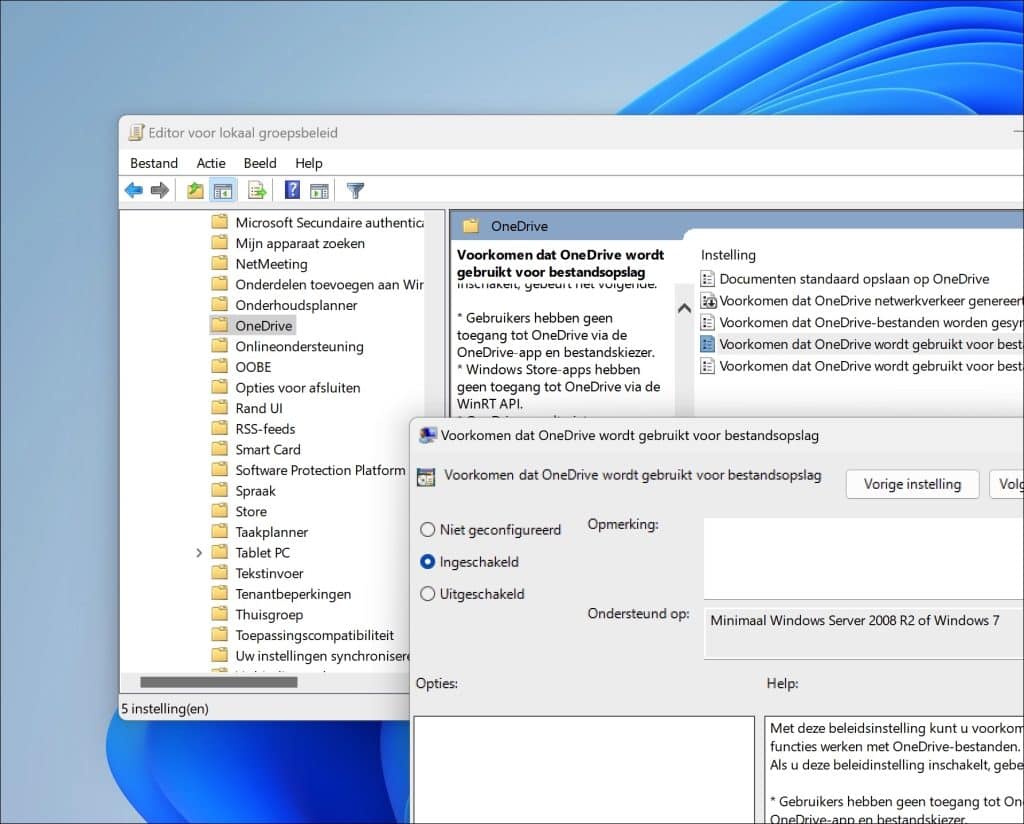Open the Help menu
The width and height of the screenshot is (1024, 824).
[x=309, y=163]
